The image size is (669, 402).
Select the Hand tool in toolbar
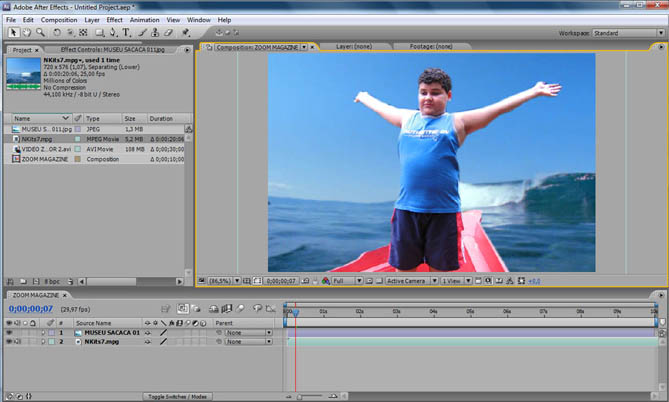coord(25,32)
